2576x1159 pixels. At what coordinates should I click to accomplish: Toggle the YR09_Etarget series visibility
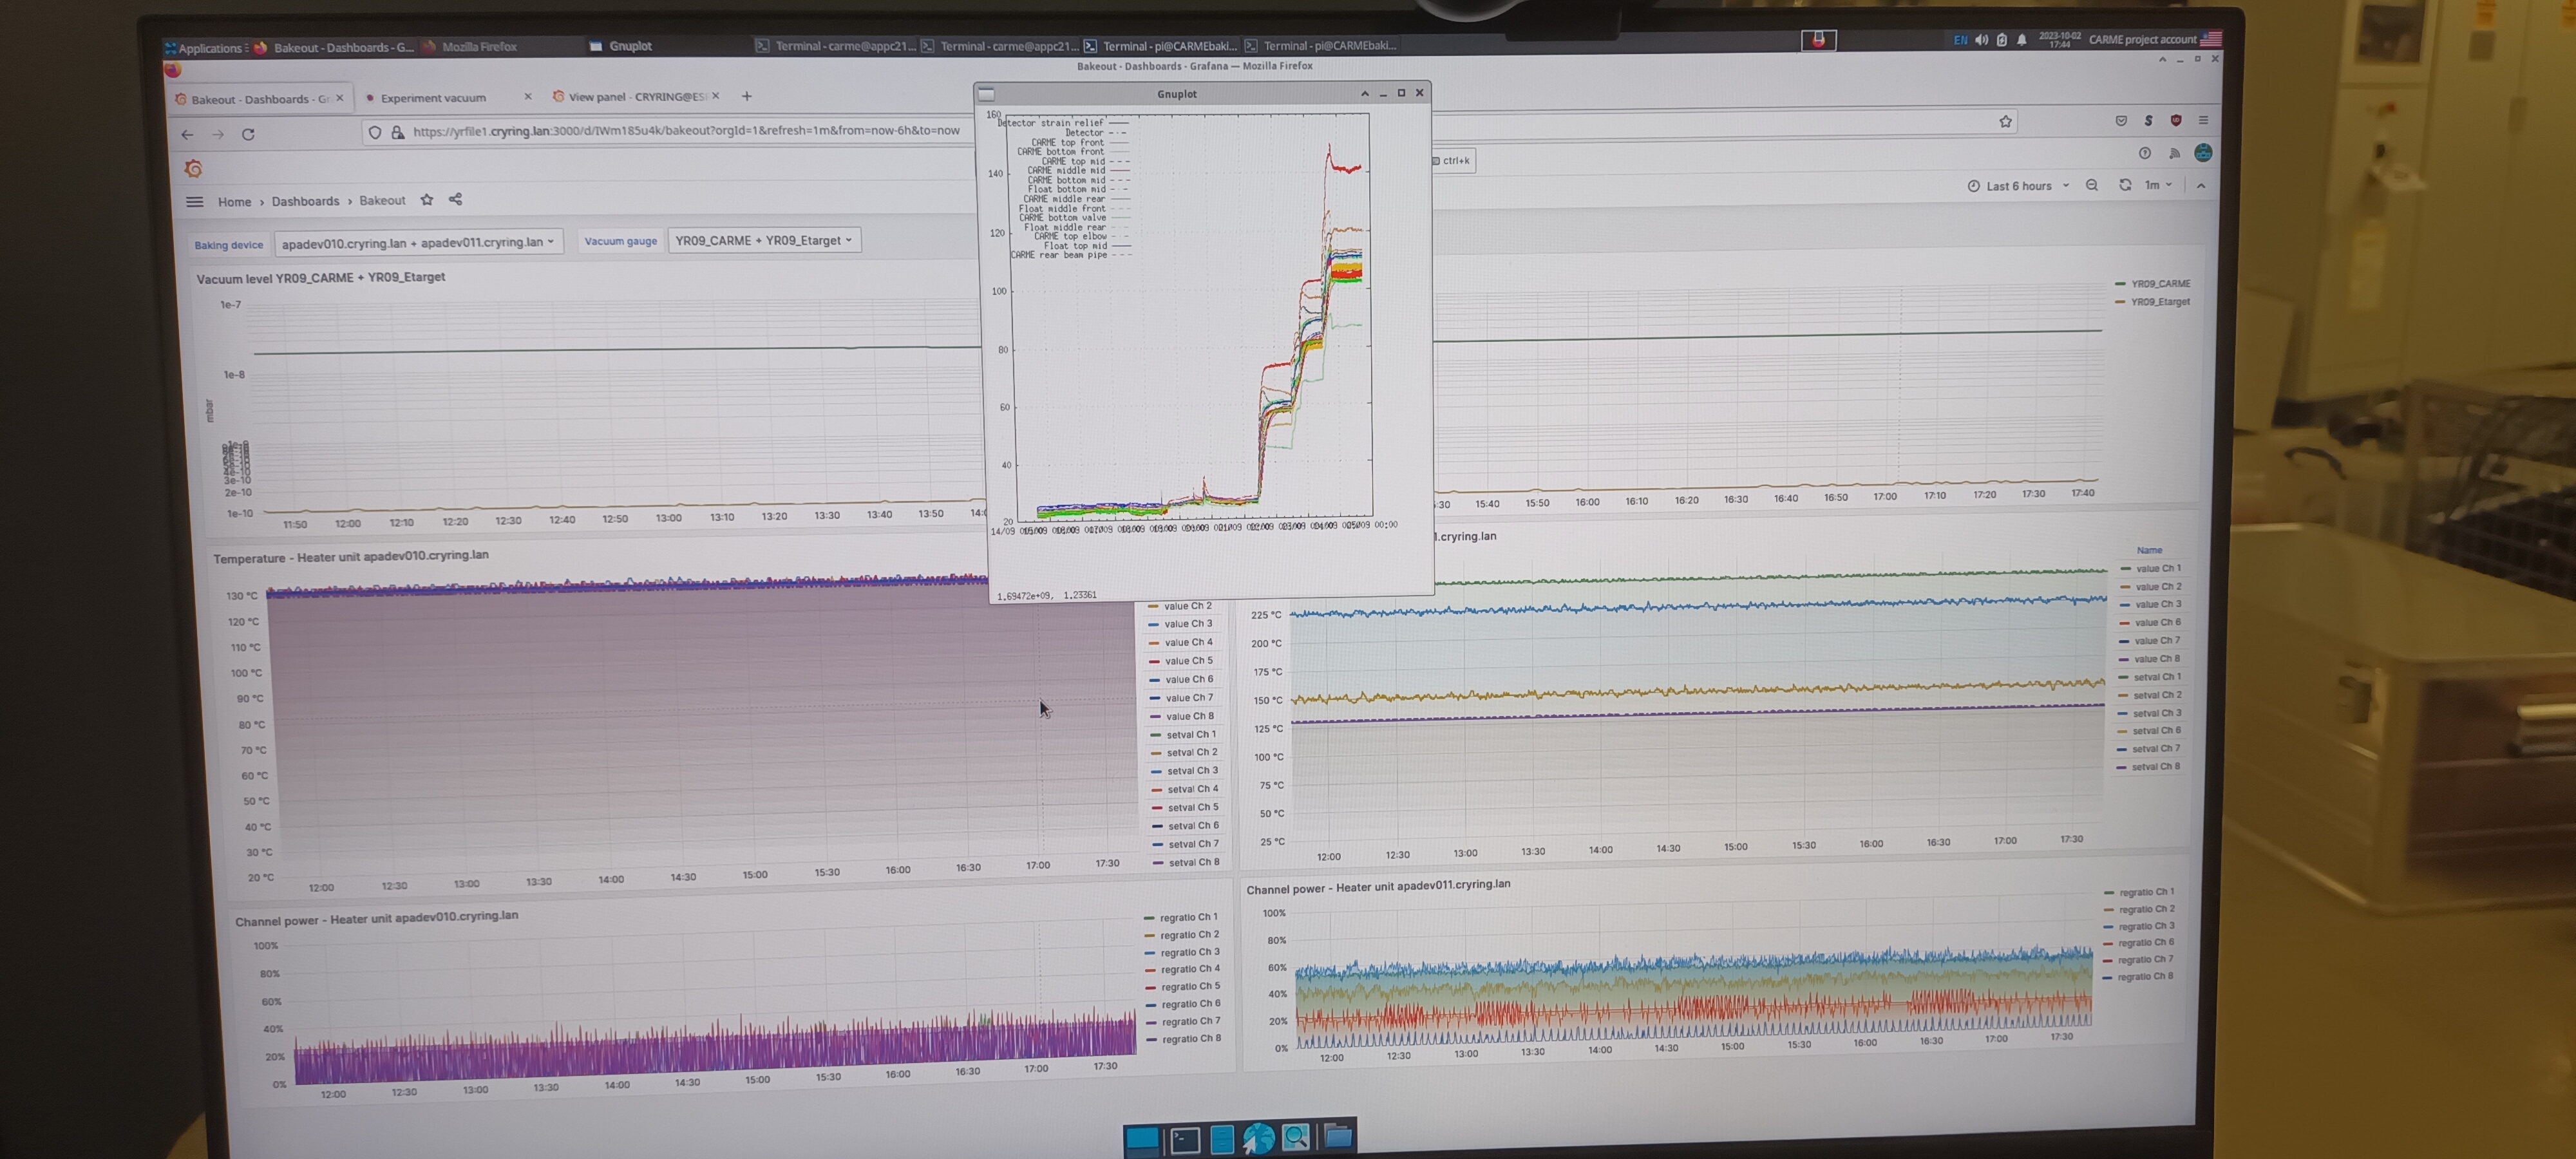pyautogui.click(x=2160, y=302)
